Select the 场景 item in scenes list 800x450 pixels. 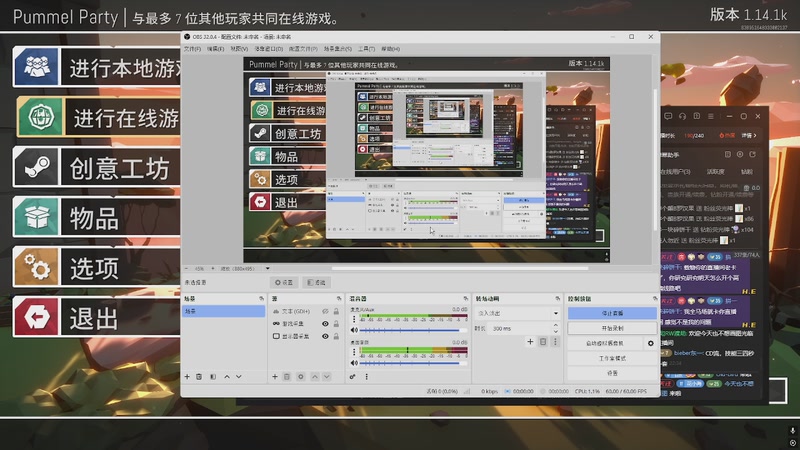223,311
